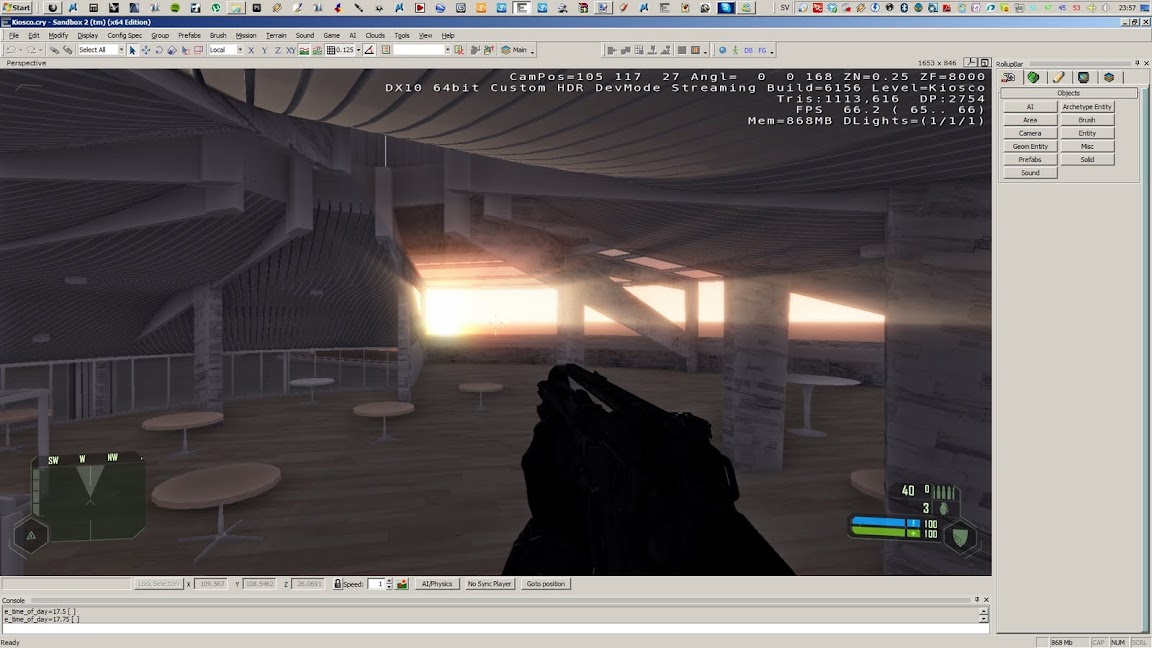Image resolution: width=1152 pixels, height=648 pixels.
Task: Click the Save Selected Objects icon
Action: pyautogui.click(x=475, y=50)
